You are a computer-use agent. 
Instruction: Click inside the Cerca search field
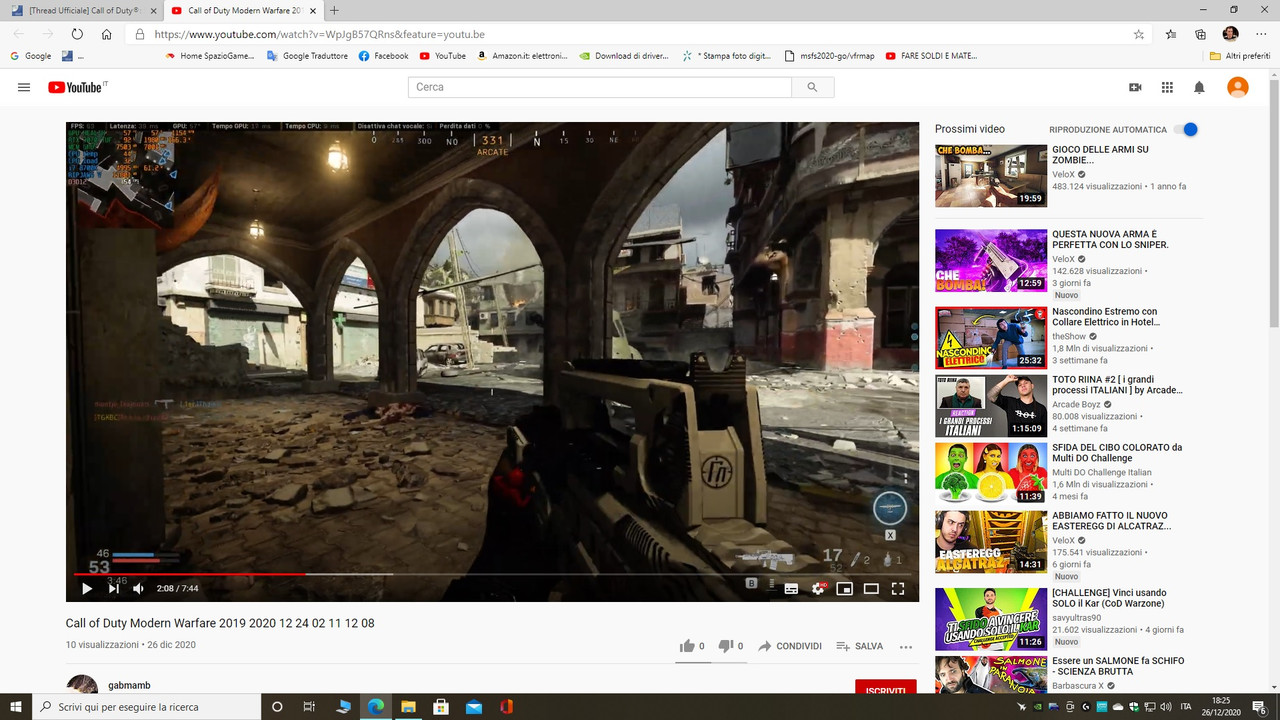tap(600, 87)
